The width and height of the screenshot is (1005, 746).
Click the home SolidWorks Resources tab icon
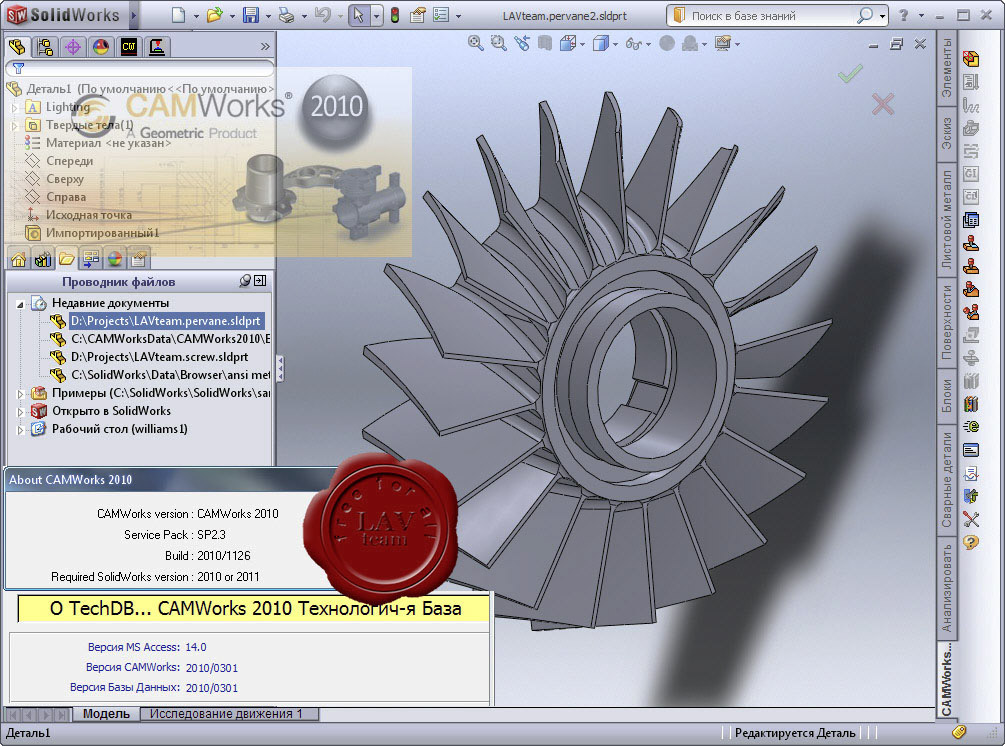coord(19,260)
